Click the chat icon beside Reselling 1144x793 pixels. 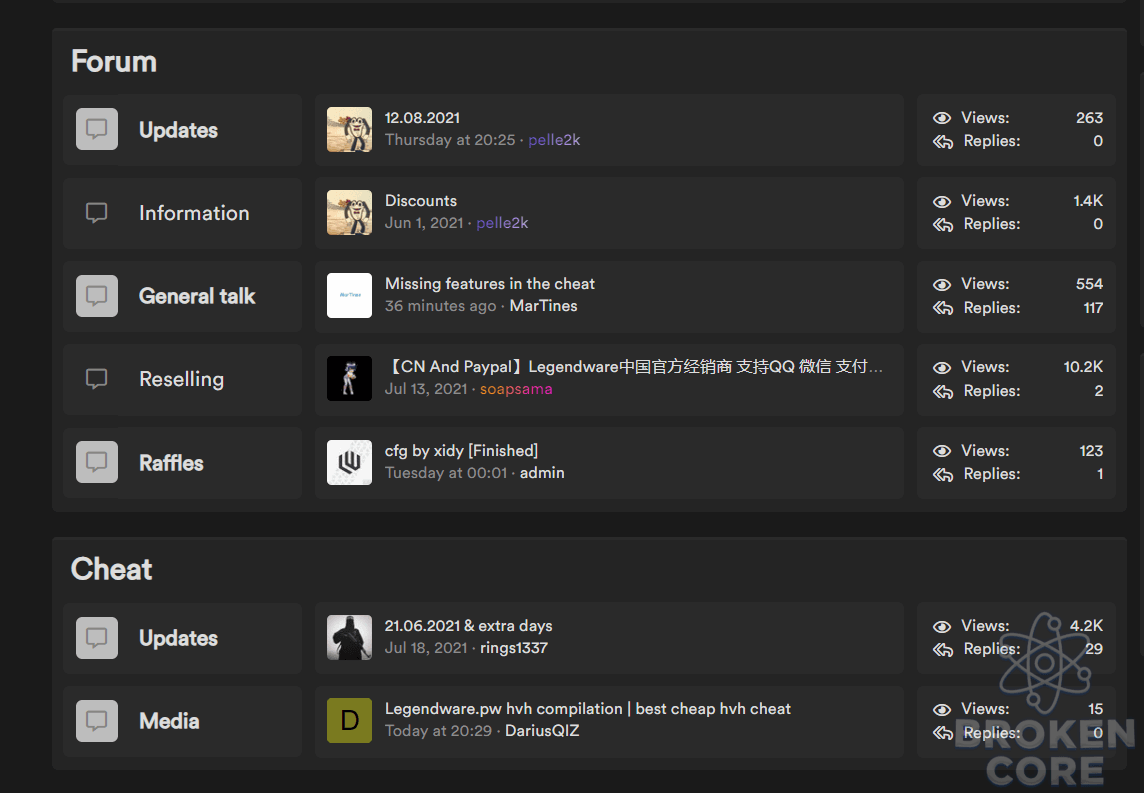click(97, 379)
